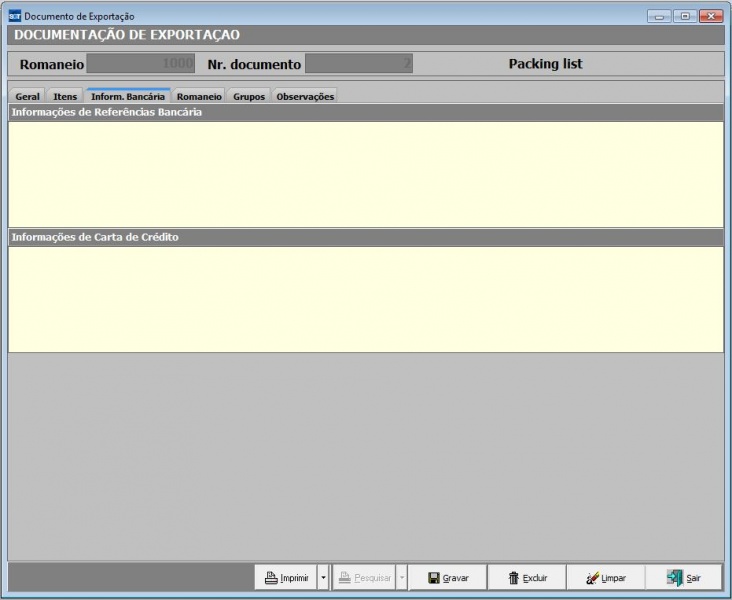Show the Grupos tab
The height and width of the screenshot is (600, 732).
coord(249,97)
